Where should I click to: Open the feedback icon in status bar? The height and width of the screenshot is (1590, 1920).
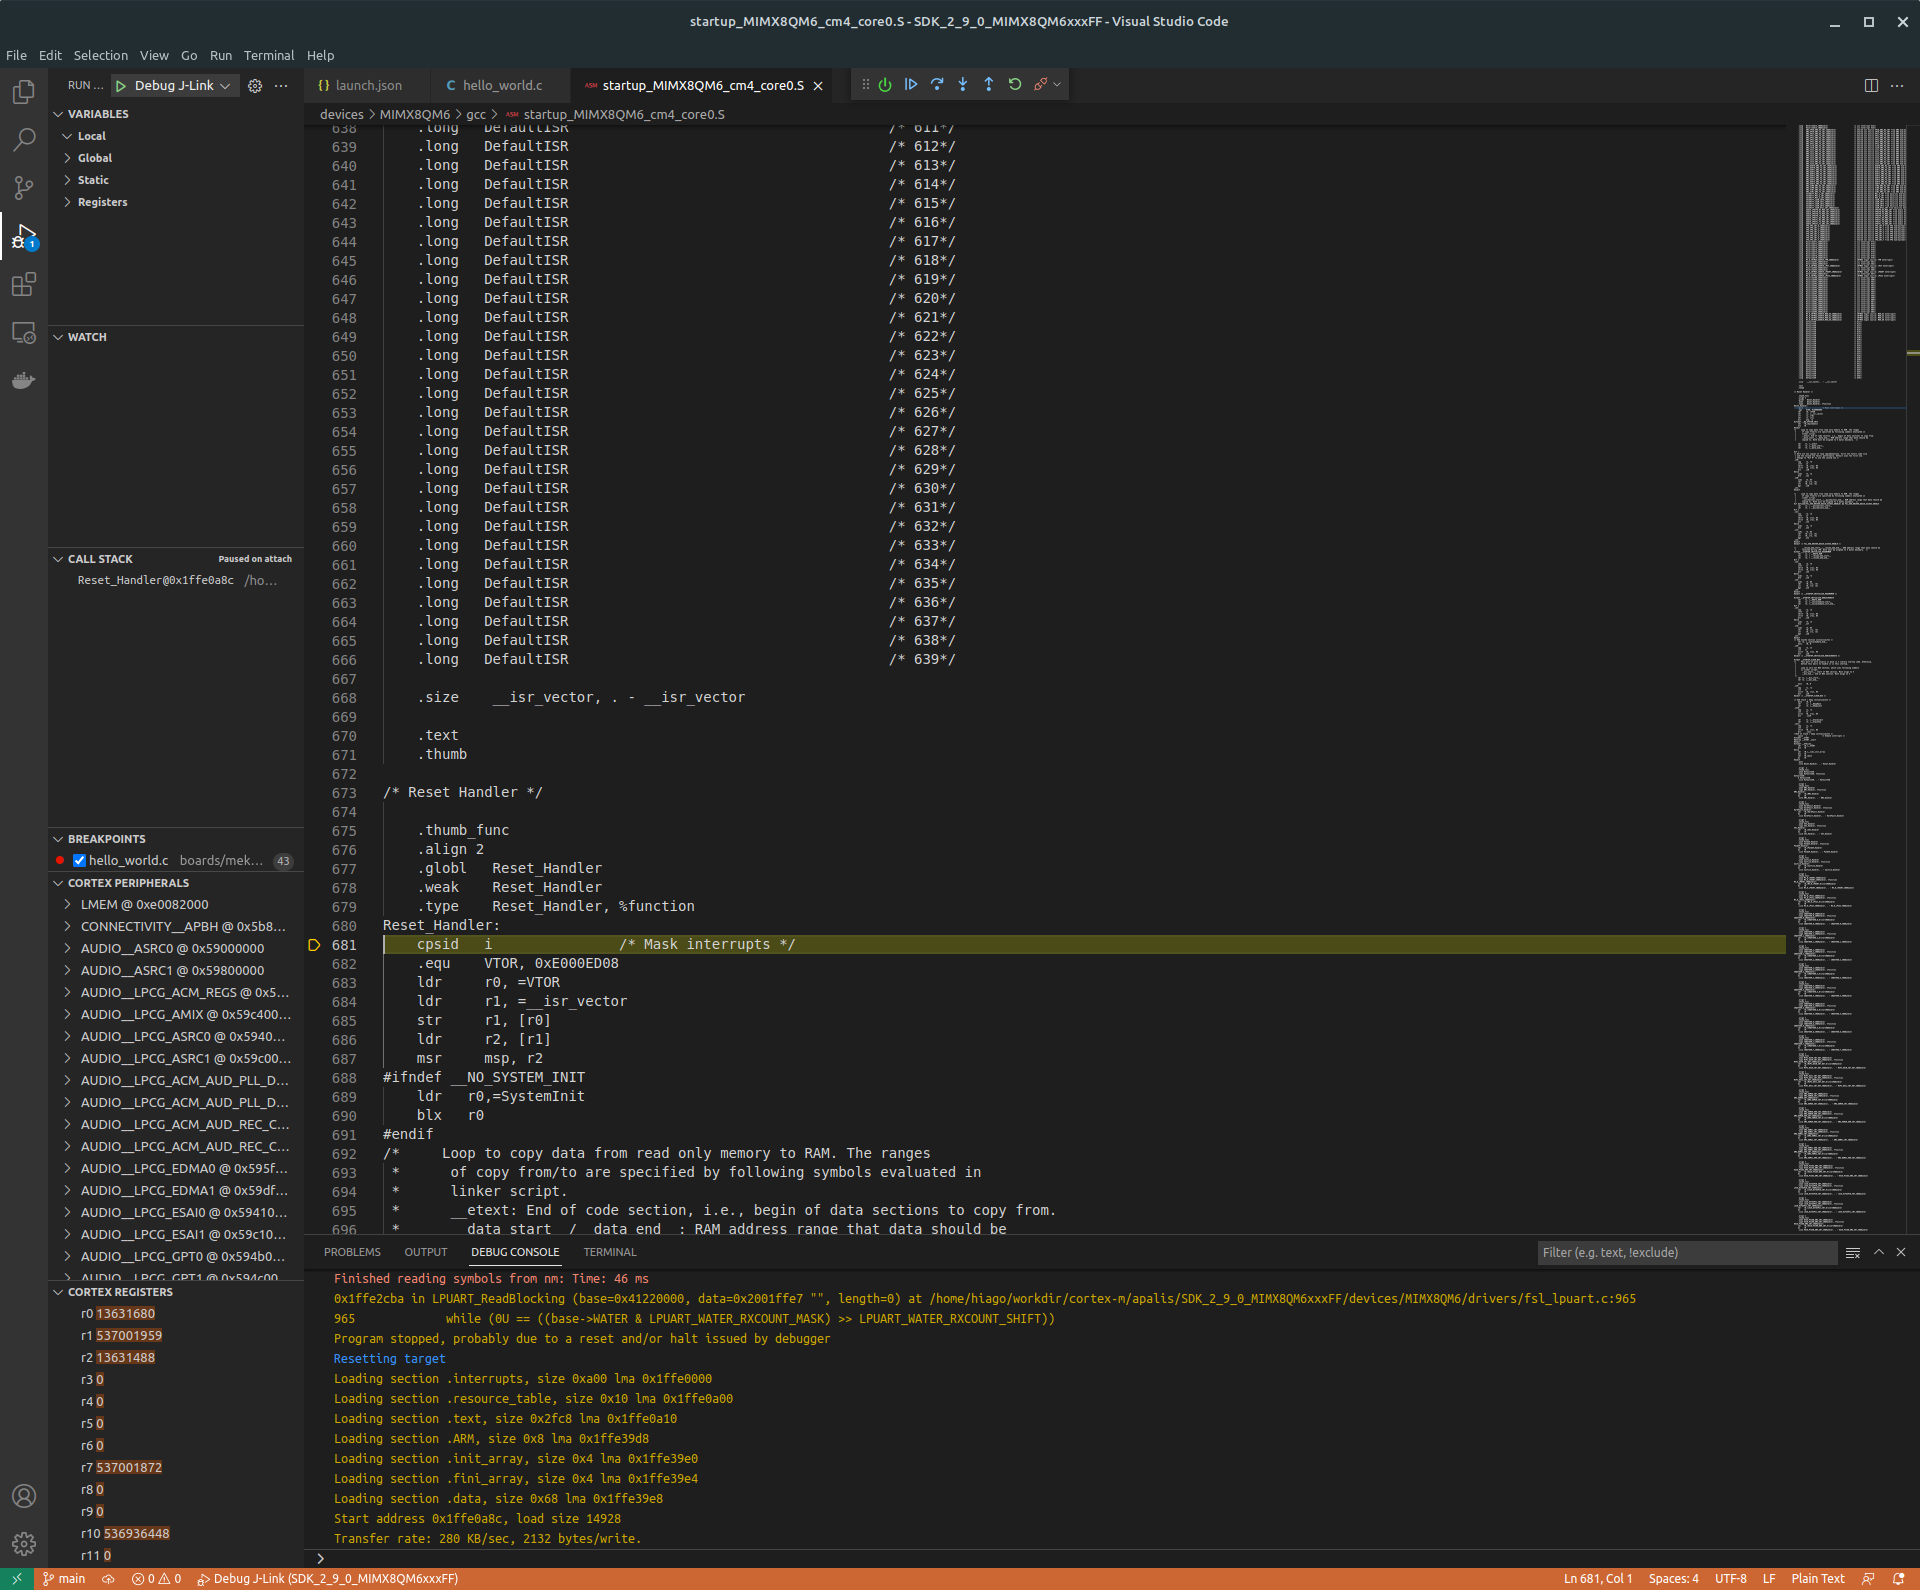tap(1868, 1579)
